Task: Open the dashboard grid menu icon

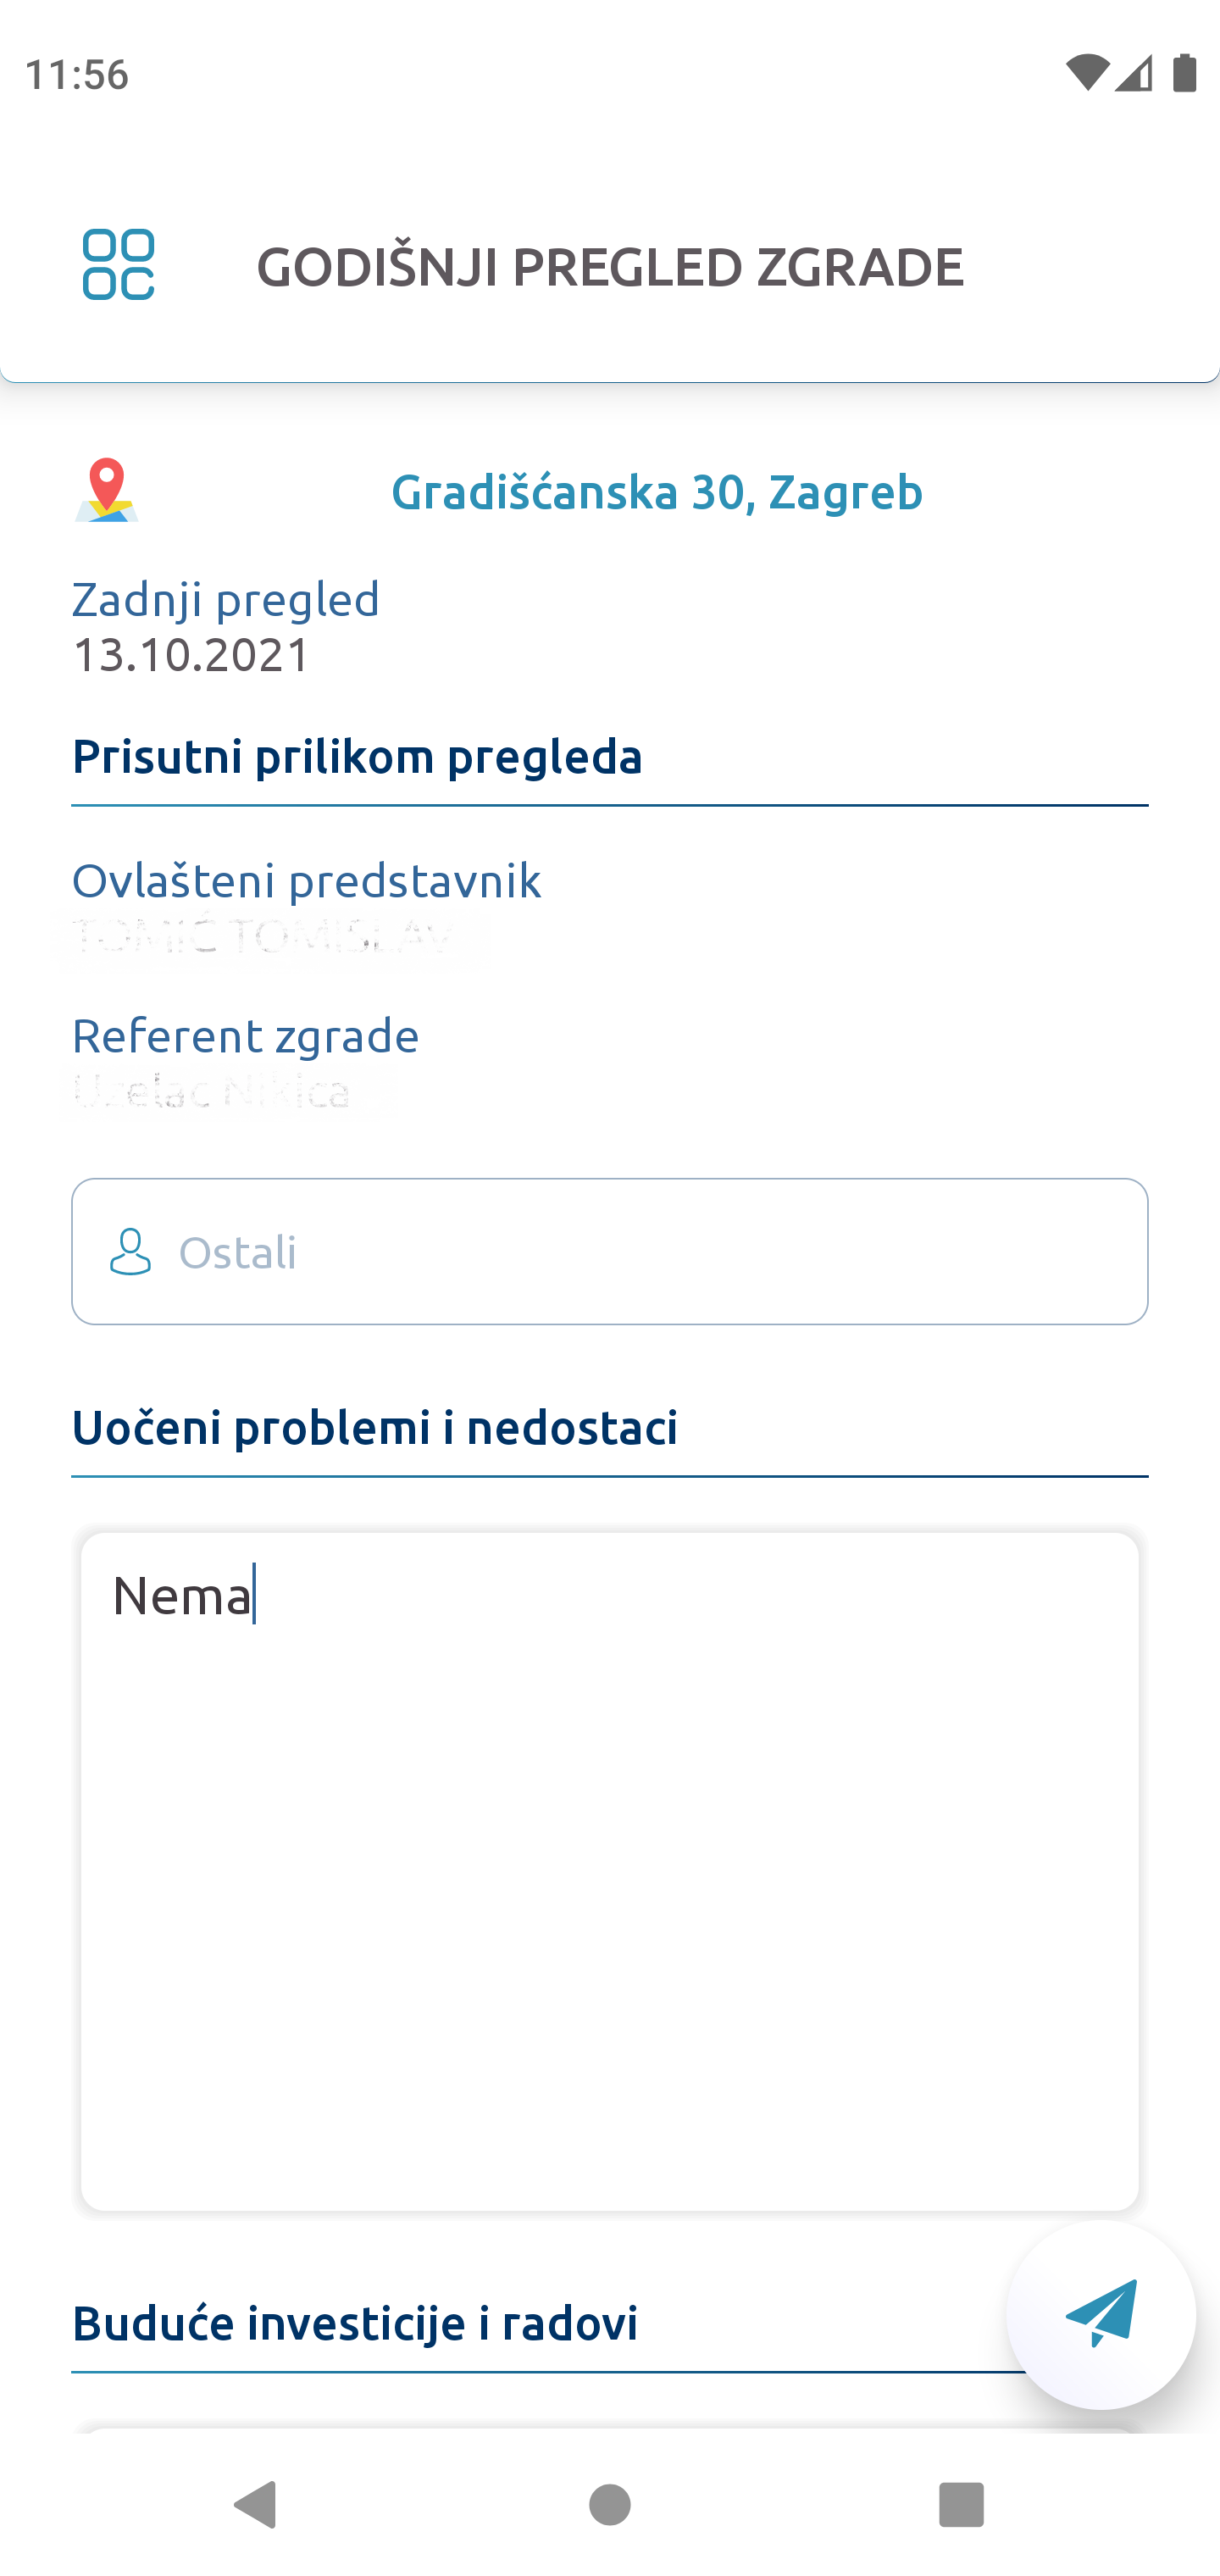Action: click(118, 265)
